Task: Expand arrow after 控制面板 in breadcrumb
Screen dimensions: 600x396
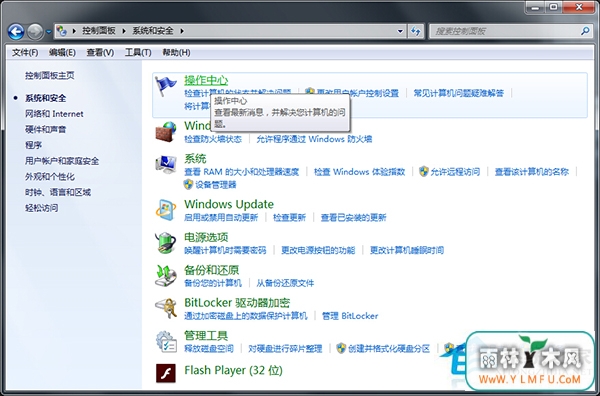Action: pos(124,31)
